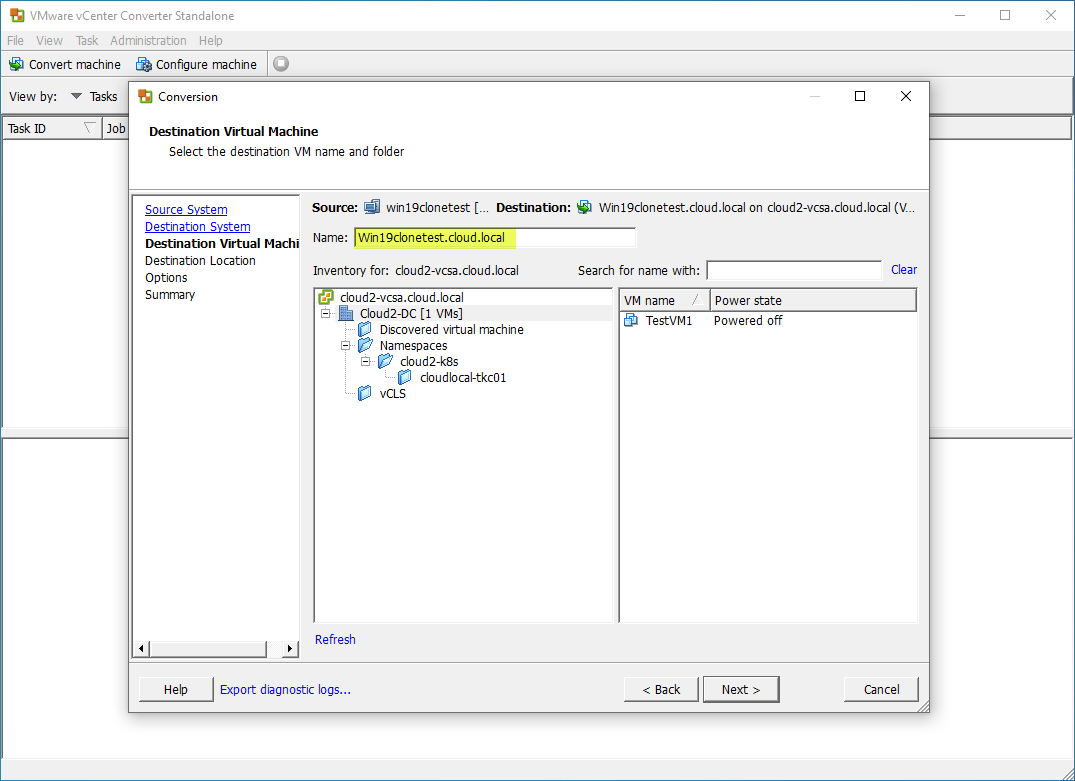Click the Back button
The height and width of the screenshot is (781, 1075).
661,689
